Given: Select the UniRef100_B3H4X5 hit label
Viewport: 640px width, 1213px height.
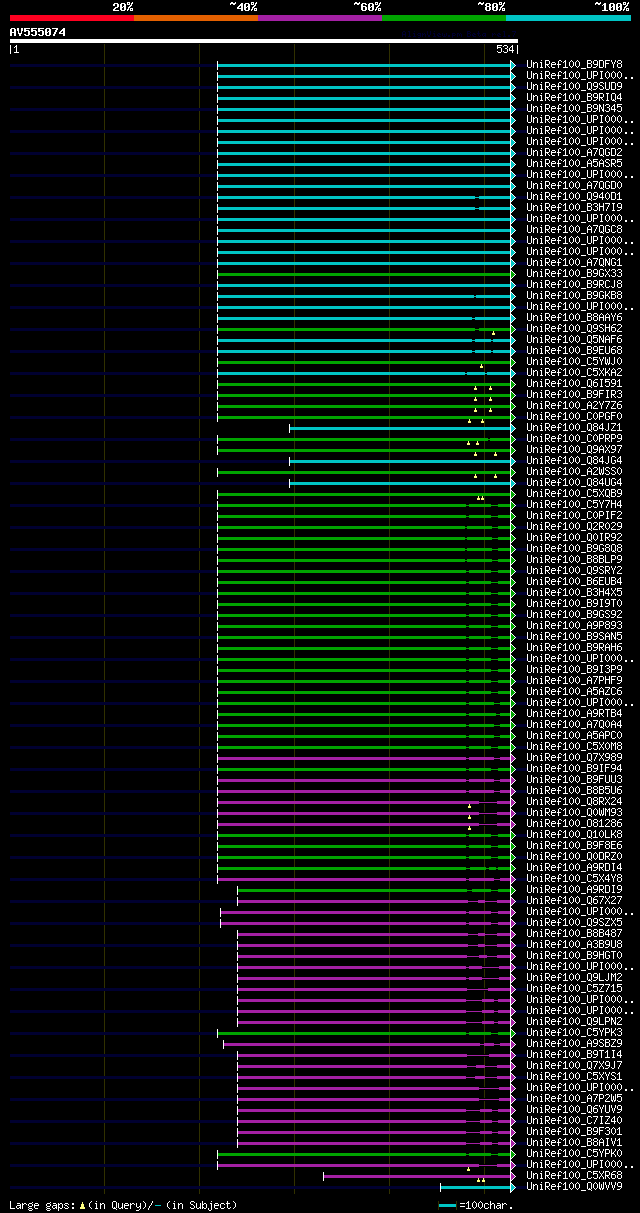Looking at the screenshot, I should 575,592.
